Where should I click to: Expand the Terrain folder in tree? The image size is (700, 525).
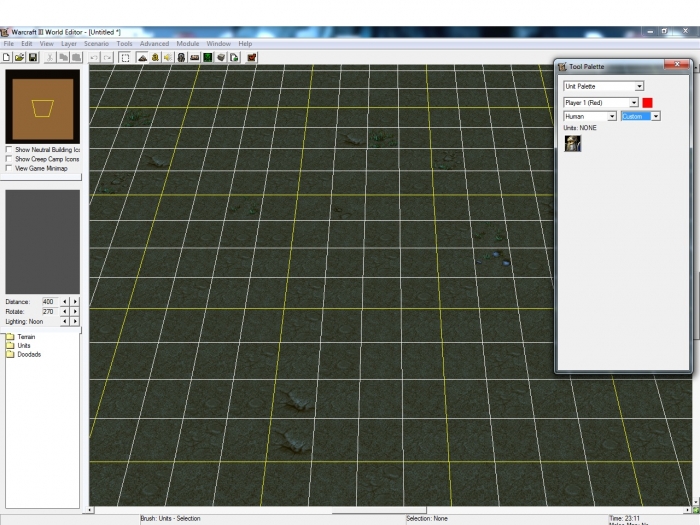click(x=10, y=337)
